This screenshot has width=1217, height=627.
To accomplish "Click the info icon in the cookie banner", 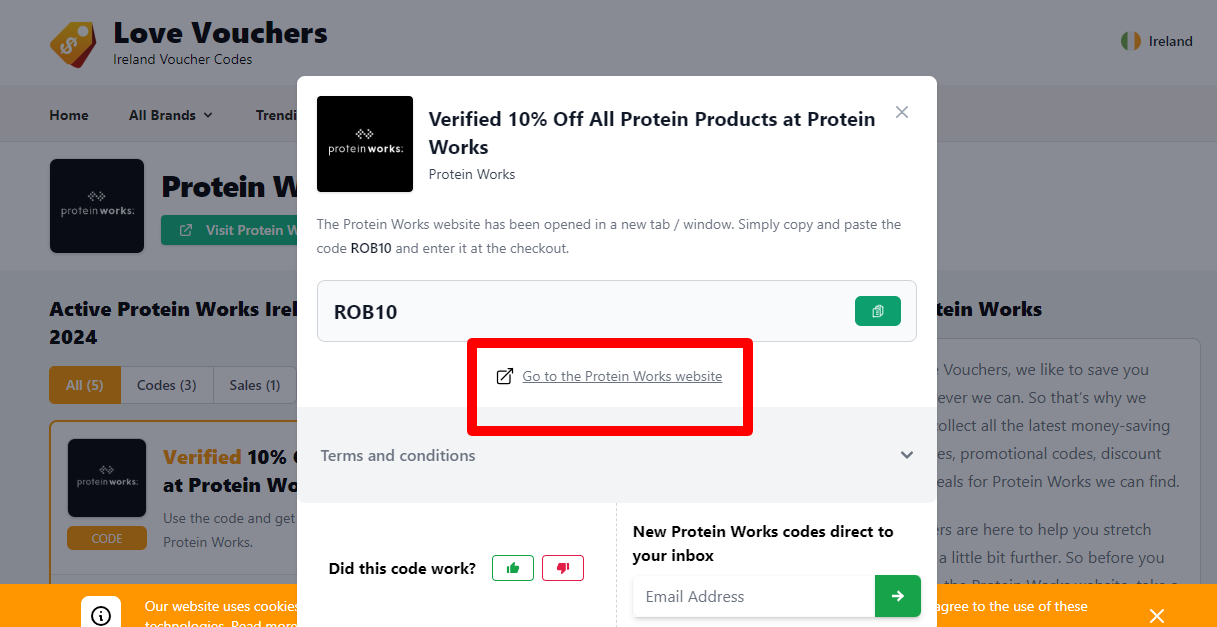I will (100, 613).
